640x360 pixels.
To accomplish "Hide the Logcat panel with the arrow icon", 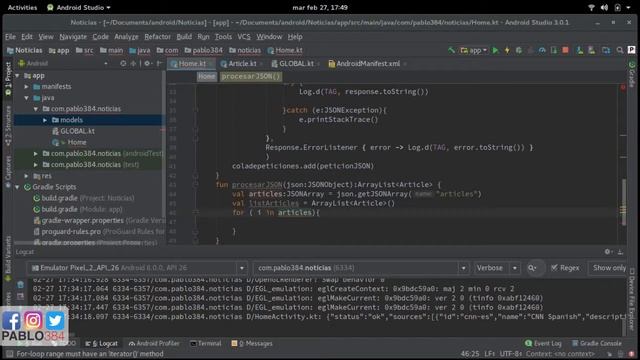I will [620, 252].
